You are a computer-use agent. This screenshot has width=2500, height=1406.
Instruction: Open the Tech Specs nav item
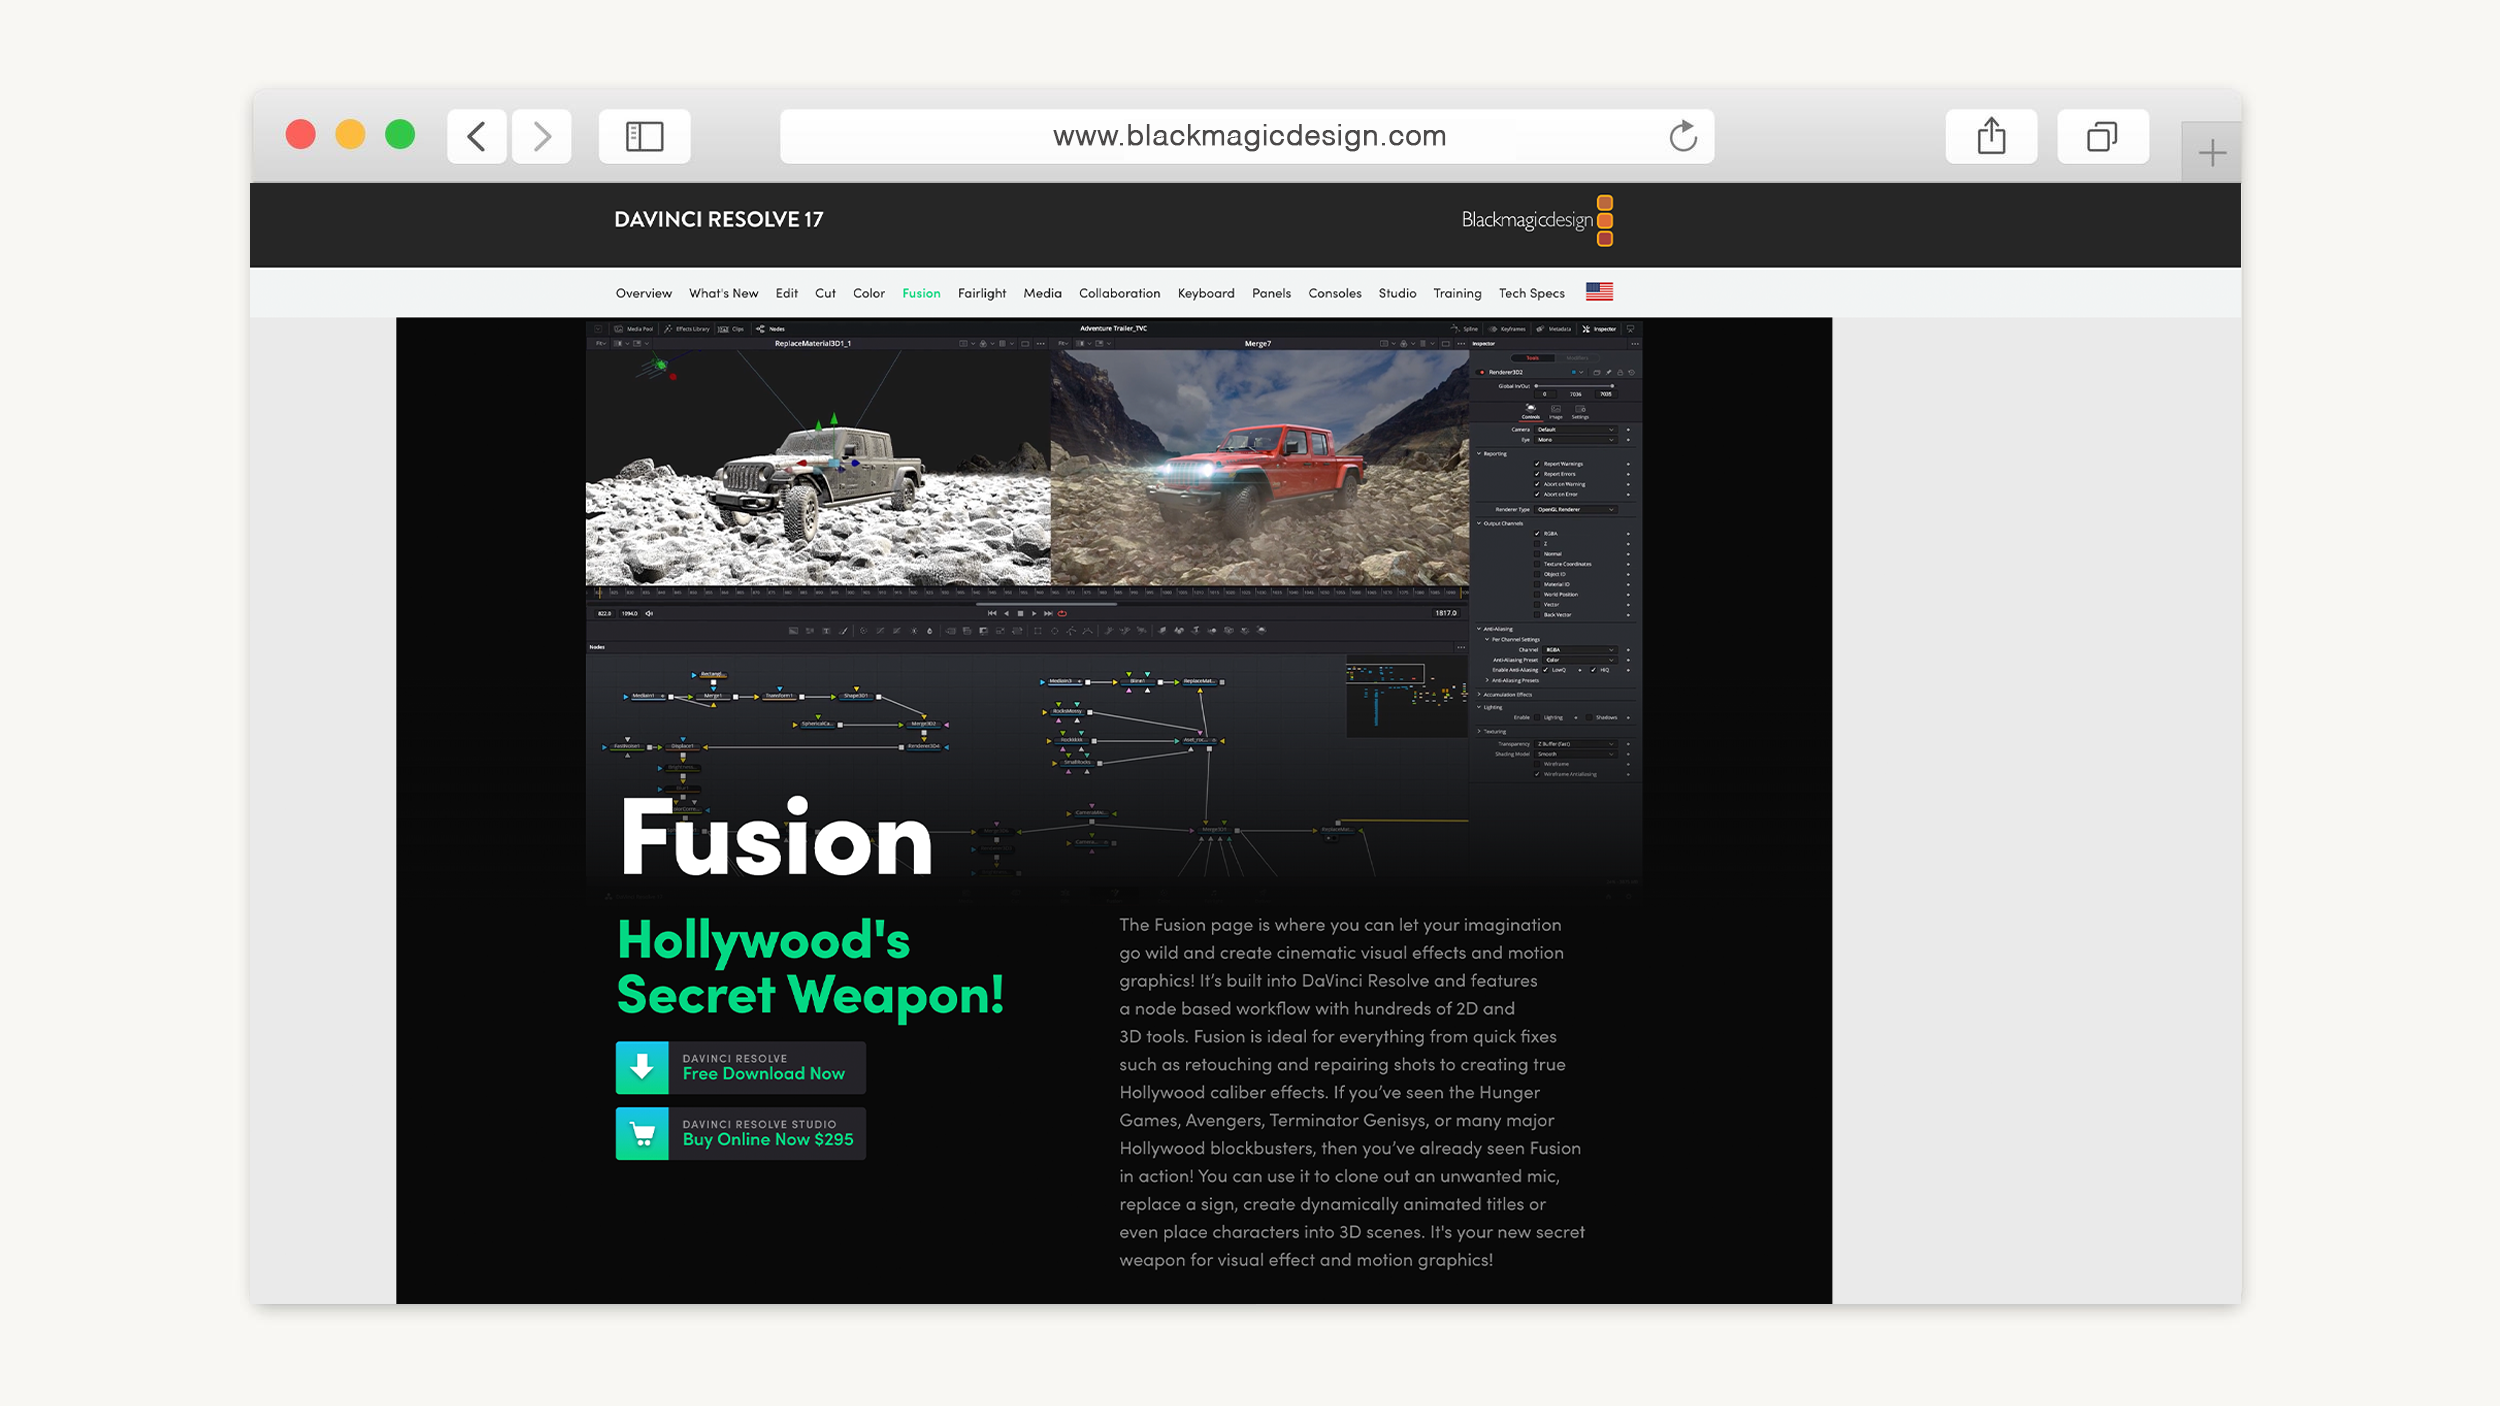tap(1531, 293)
